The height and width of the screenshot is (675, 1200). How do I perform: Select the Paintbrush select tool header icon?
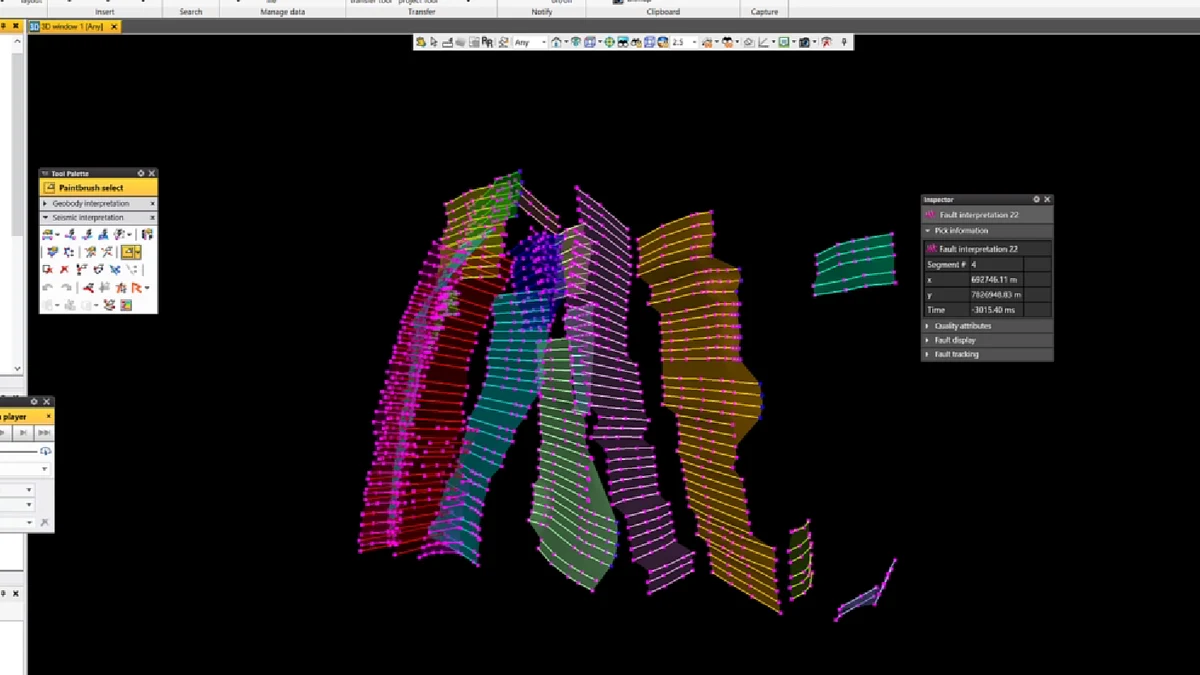(x=49, y=187)
